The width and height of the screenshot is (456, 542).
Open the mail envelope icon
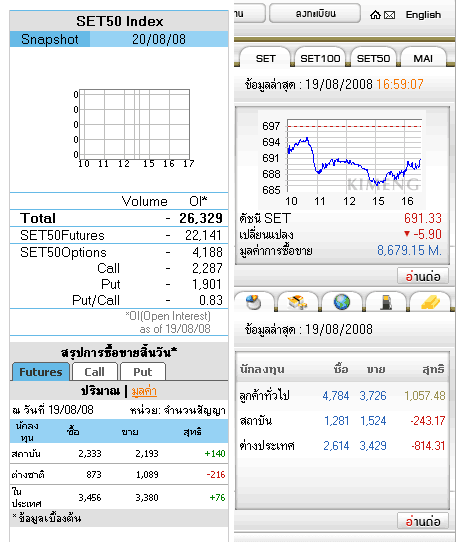[x=390, y=15]
